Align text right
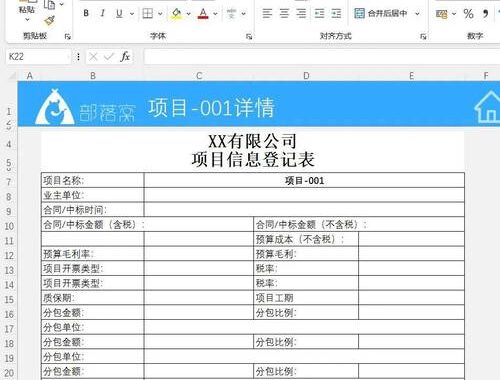The width and height of the screenshot is (500, 380). pyautogui.click(x=301, y=13)
